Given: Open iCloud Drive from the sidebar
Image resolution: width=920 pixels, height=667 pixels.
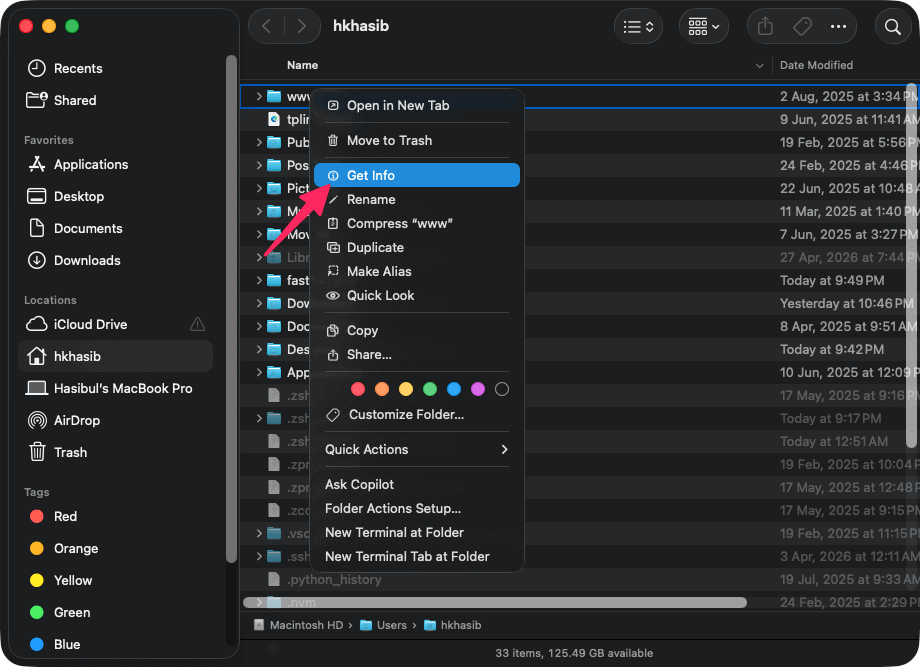Looking at the screenshot, I should 92,324.
